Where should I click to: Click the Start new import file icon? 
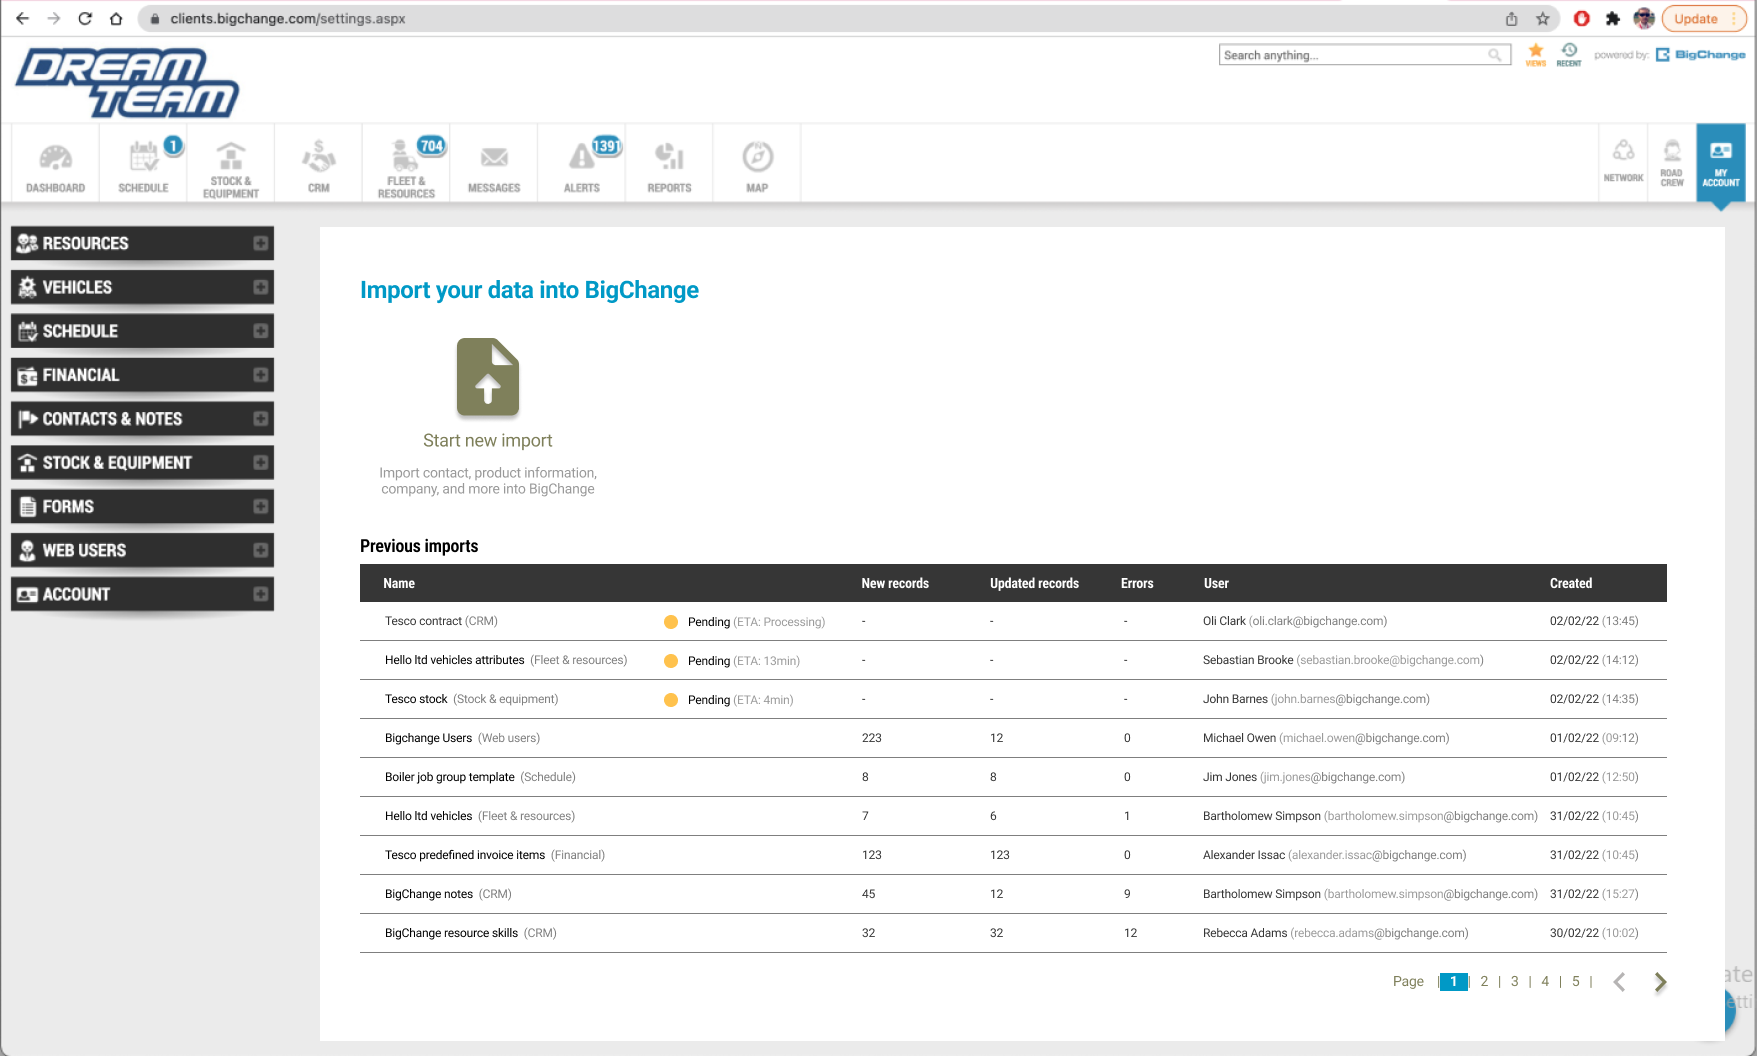coord(488,377)
